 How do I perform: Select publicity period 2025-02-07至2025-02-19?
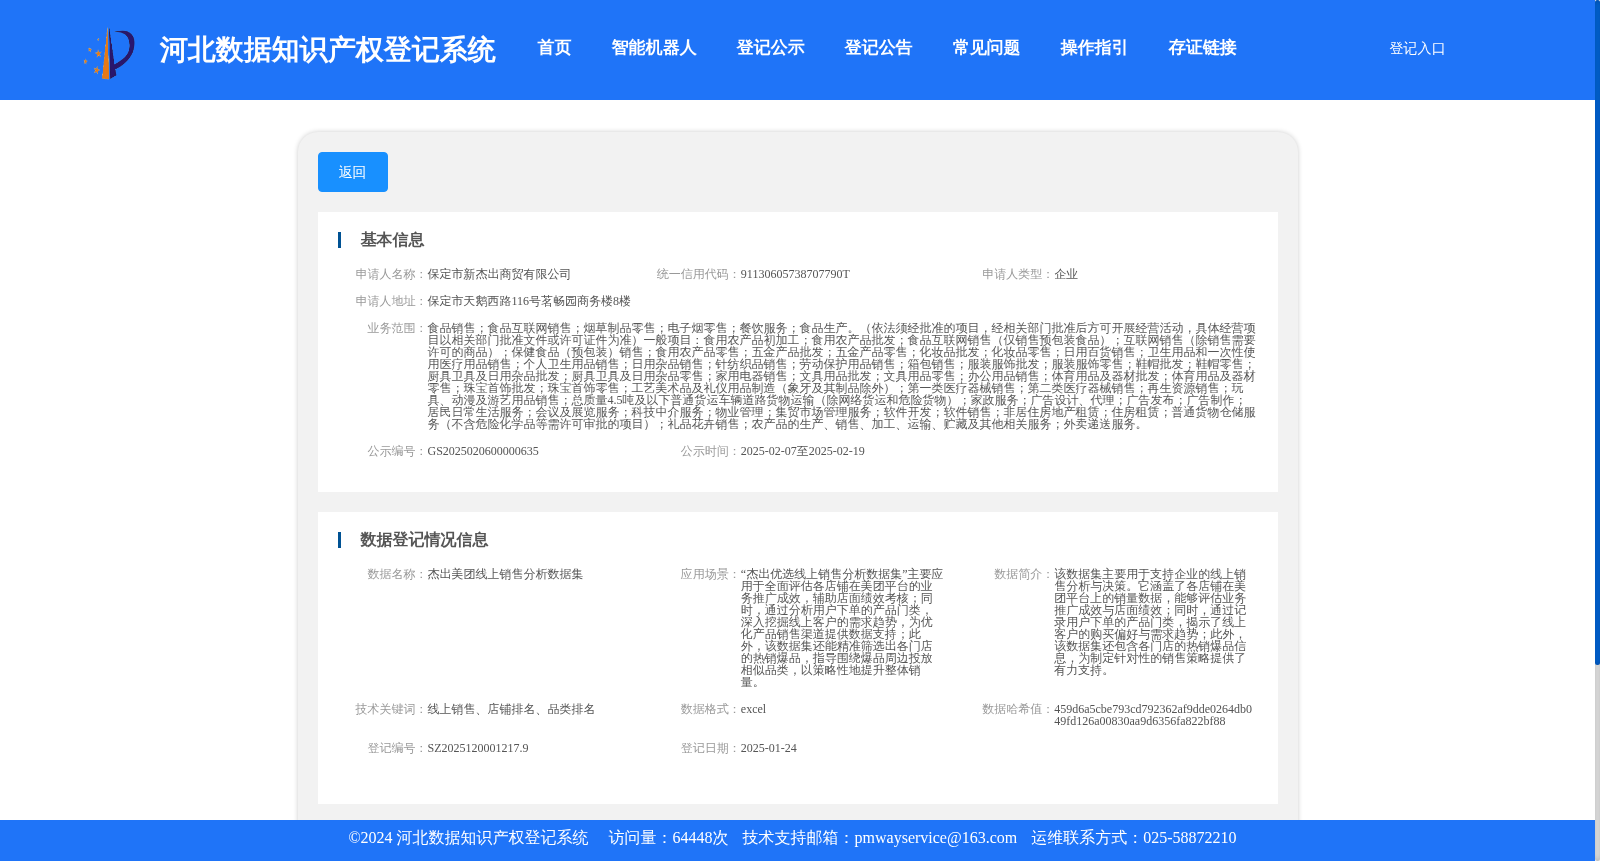point(803,451)
